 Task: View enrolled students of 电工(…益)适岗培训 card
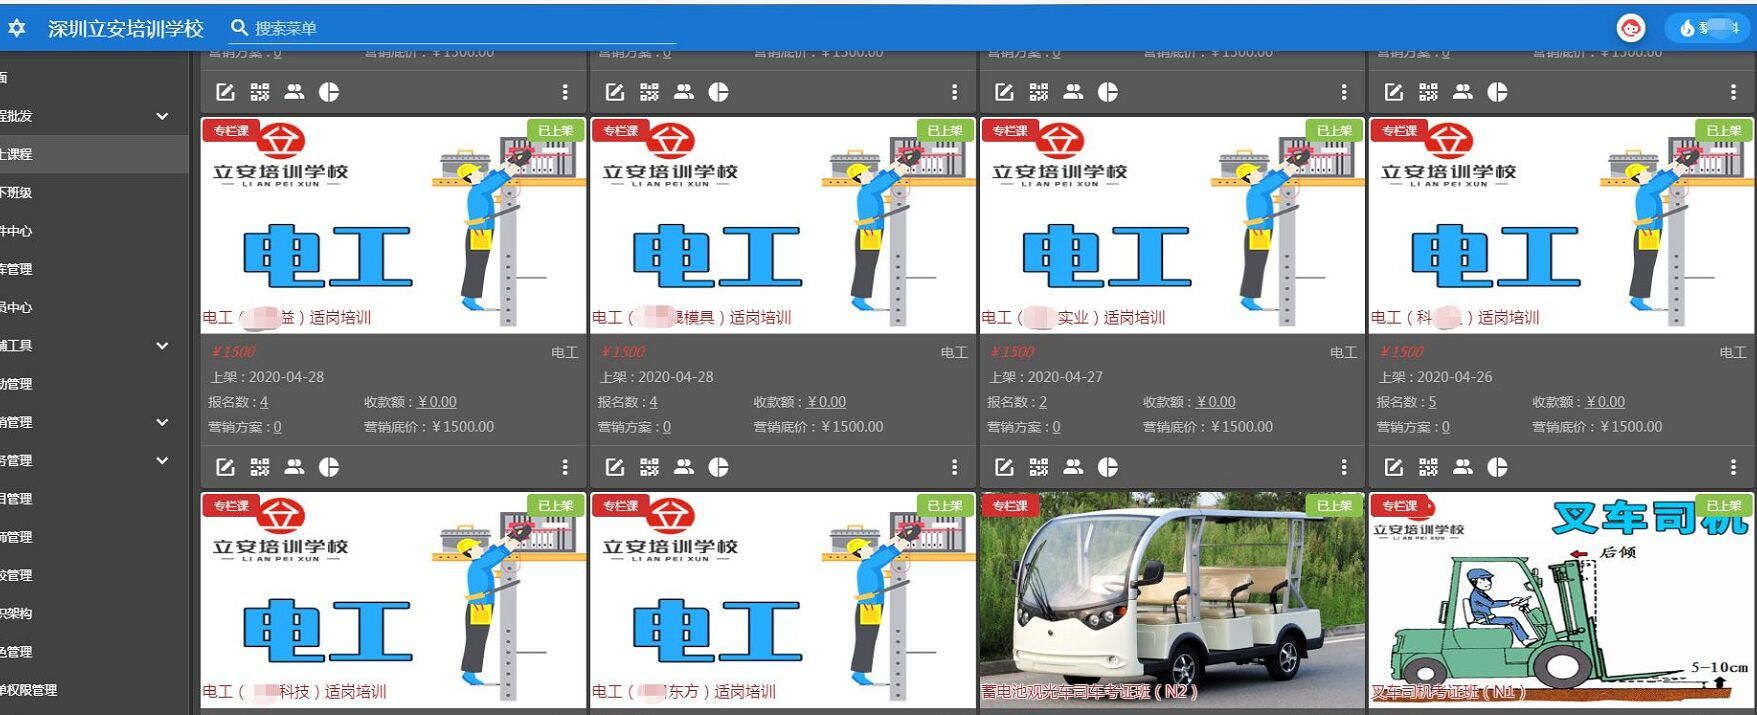[294, 467]
